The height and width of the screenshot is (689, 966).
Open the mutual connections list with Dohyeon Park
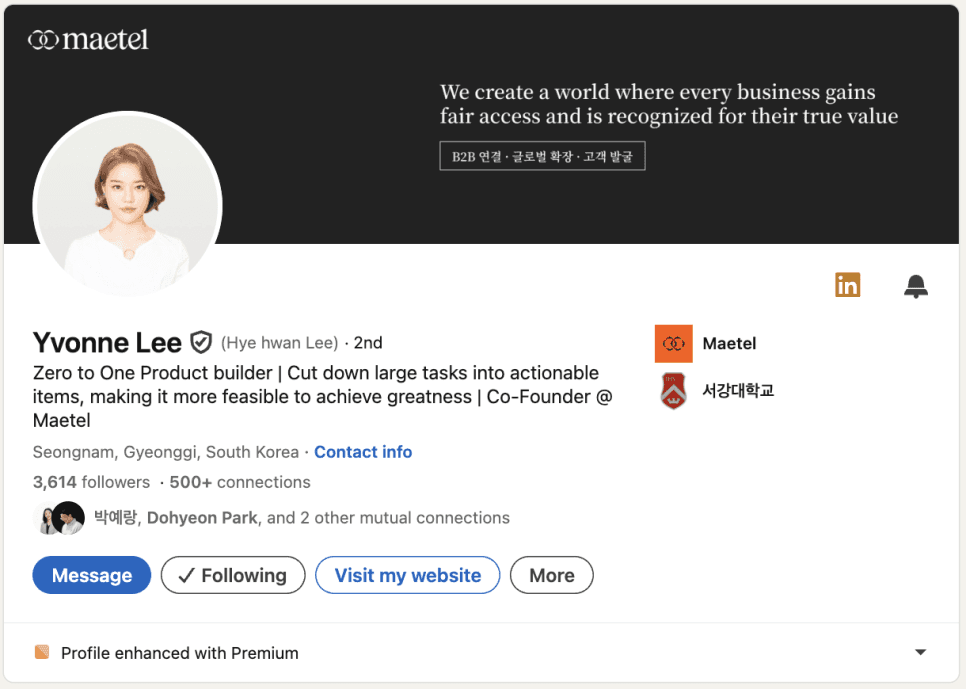pyautogui.click(x=301, y=518)
